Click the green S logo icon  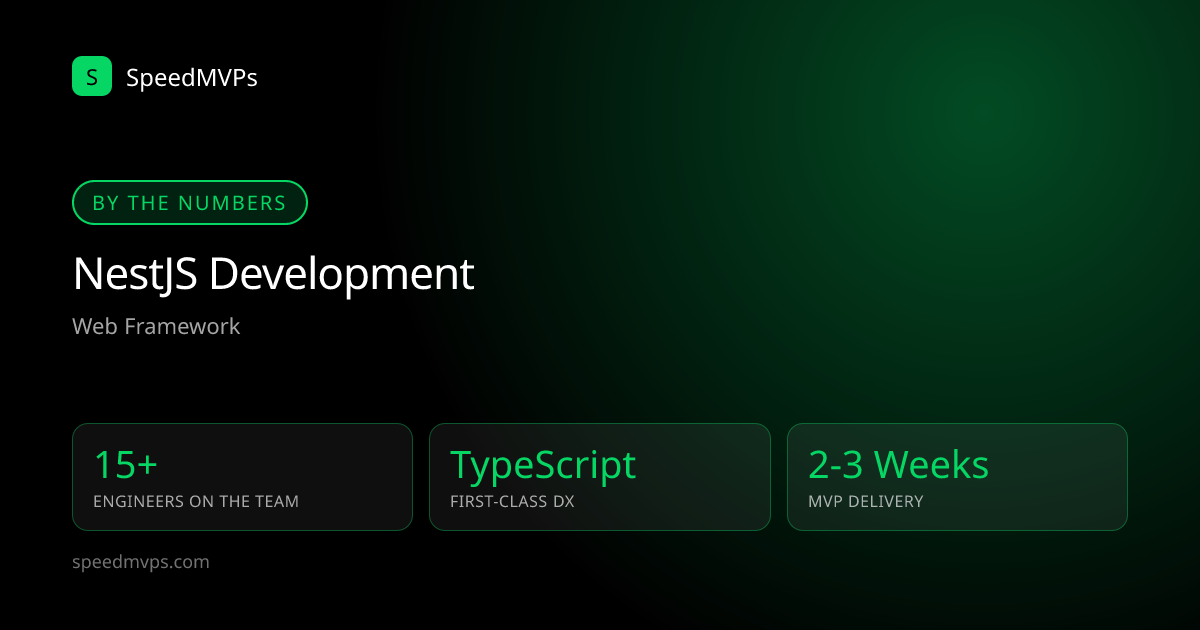92,76
